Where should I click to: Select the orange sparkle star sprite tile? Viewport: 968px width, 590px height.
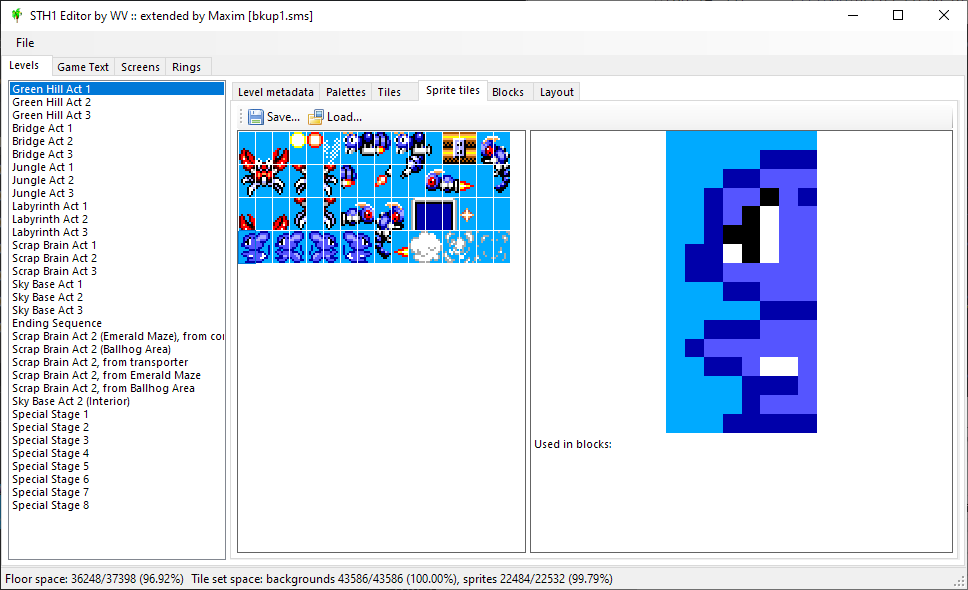[467, 214]
